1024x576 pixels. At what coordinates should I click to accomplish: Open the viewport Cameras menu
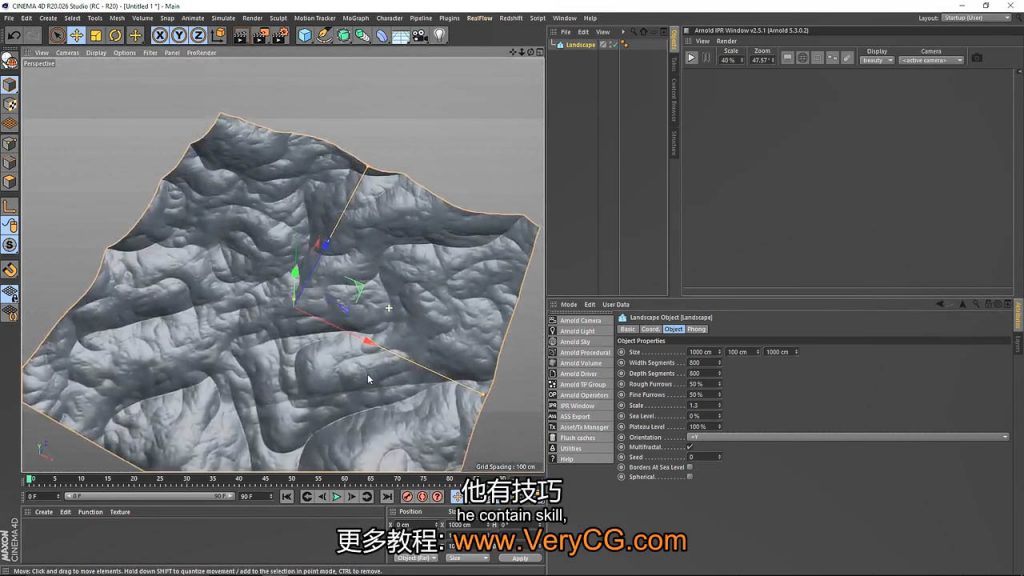point(67,53)
